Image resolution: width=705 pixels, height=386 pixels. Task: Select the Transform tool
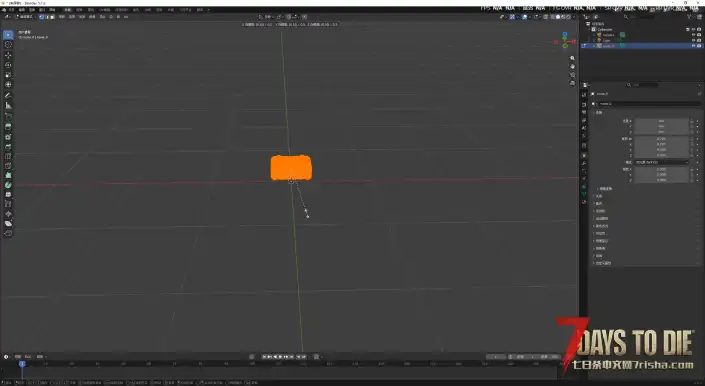pyautogui.click(x=8, y=84)
